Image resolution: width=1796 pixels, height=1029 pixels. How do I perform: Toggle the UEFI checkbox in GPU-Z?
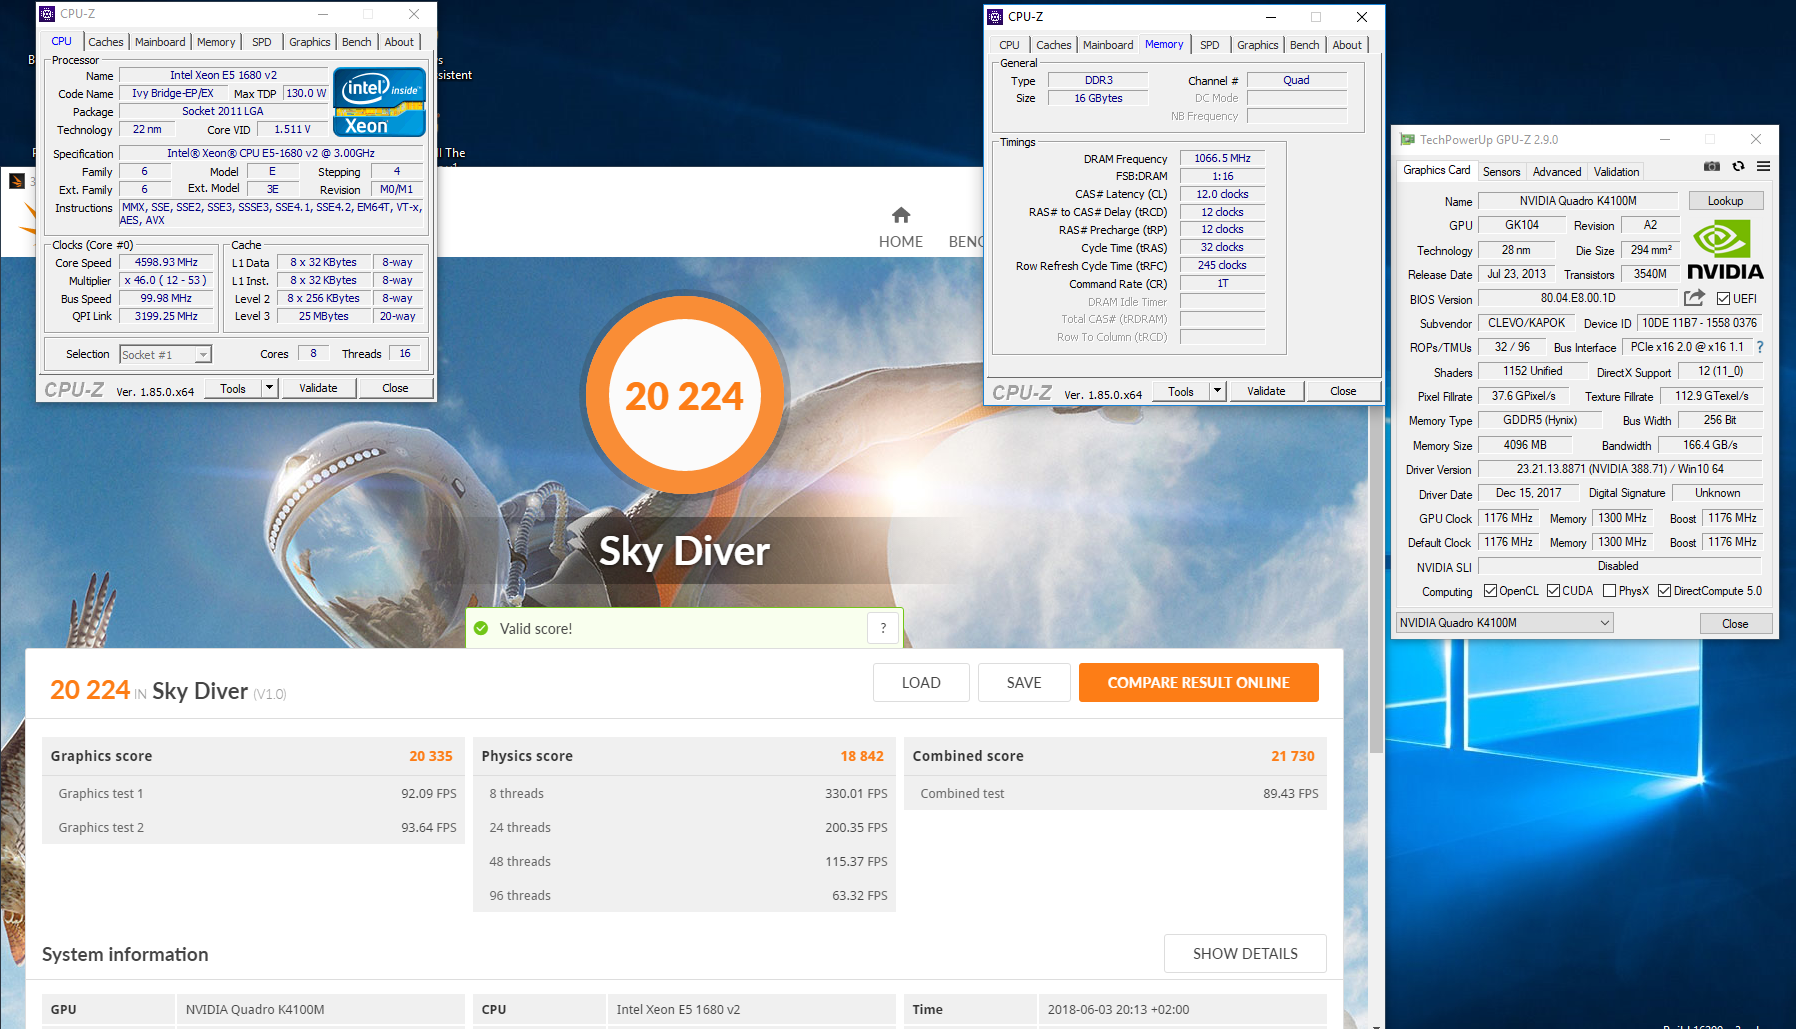(1724, 299)
